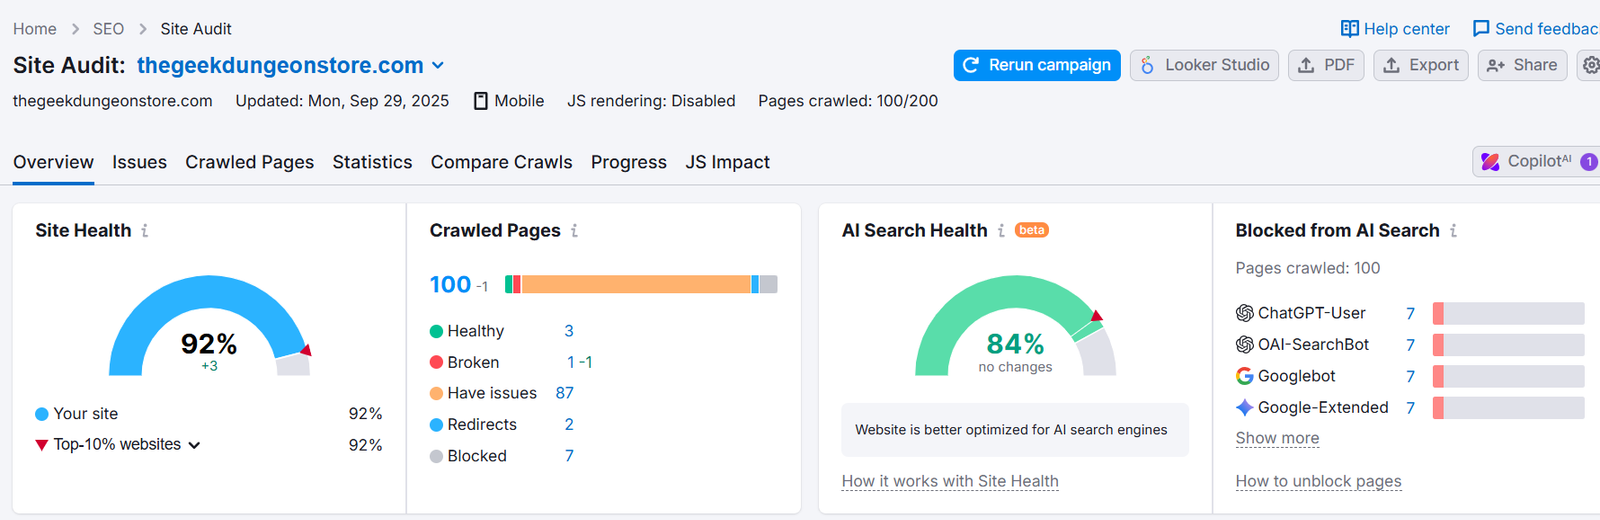Viewport: 1600px width, 520px height.
Task: Click the beta badge next to AI Search Health
Action: coord(1032,231)
